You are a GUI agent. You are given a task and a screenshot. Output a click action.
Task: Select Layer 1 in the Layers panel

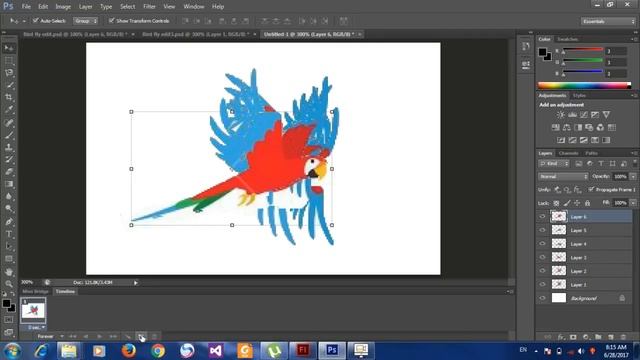tap(584, 284)
